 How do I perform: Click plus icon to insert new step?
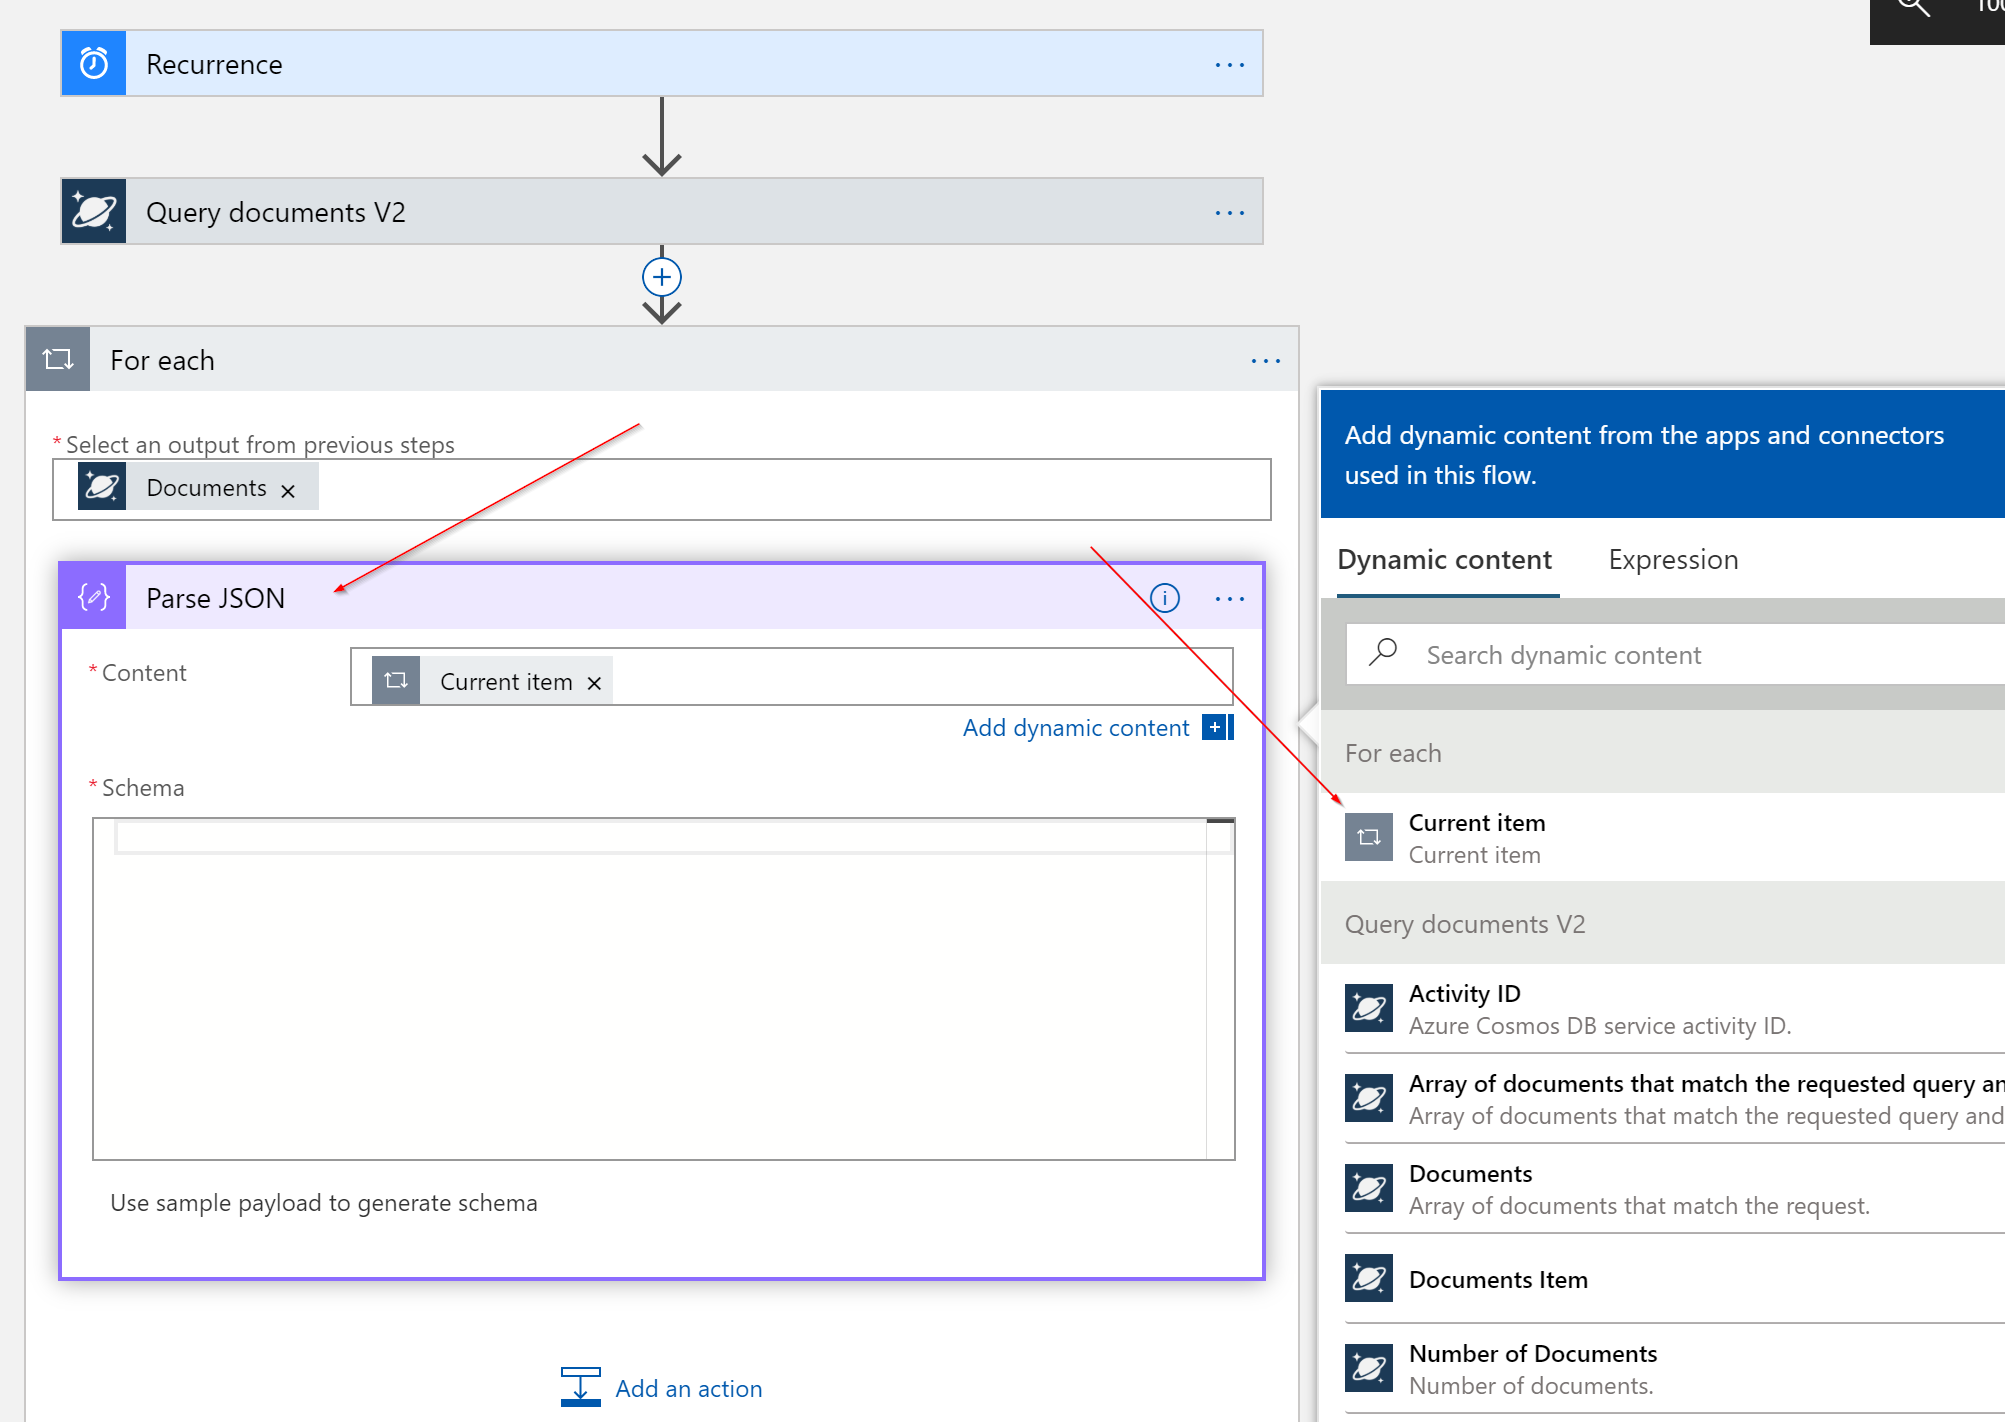point(661,277)
